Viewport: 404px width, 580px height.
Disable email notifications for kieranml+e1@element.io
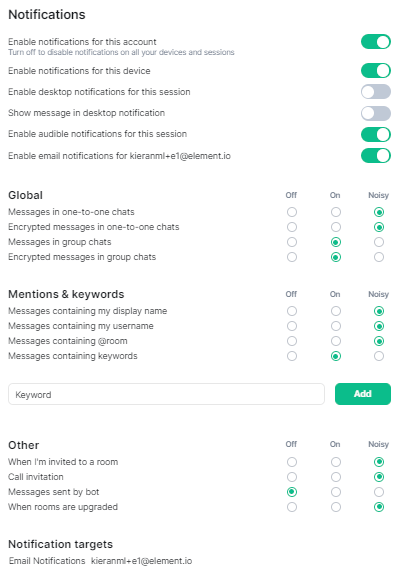(376, 156)
